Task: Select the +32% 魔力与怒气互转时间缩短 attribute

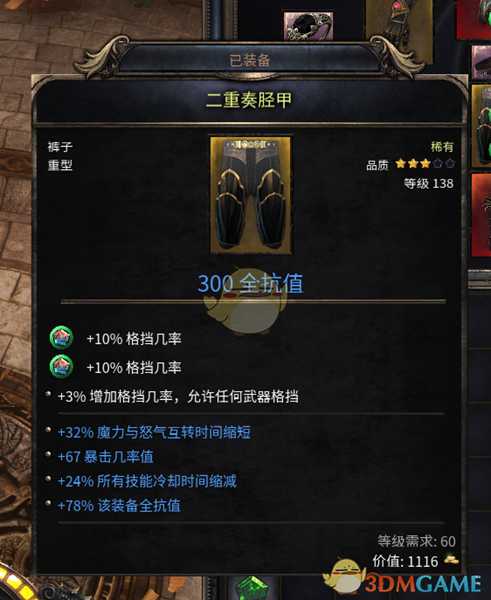Action: (x=154, y=432)
